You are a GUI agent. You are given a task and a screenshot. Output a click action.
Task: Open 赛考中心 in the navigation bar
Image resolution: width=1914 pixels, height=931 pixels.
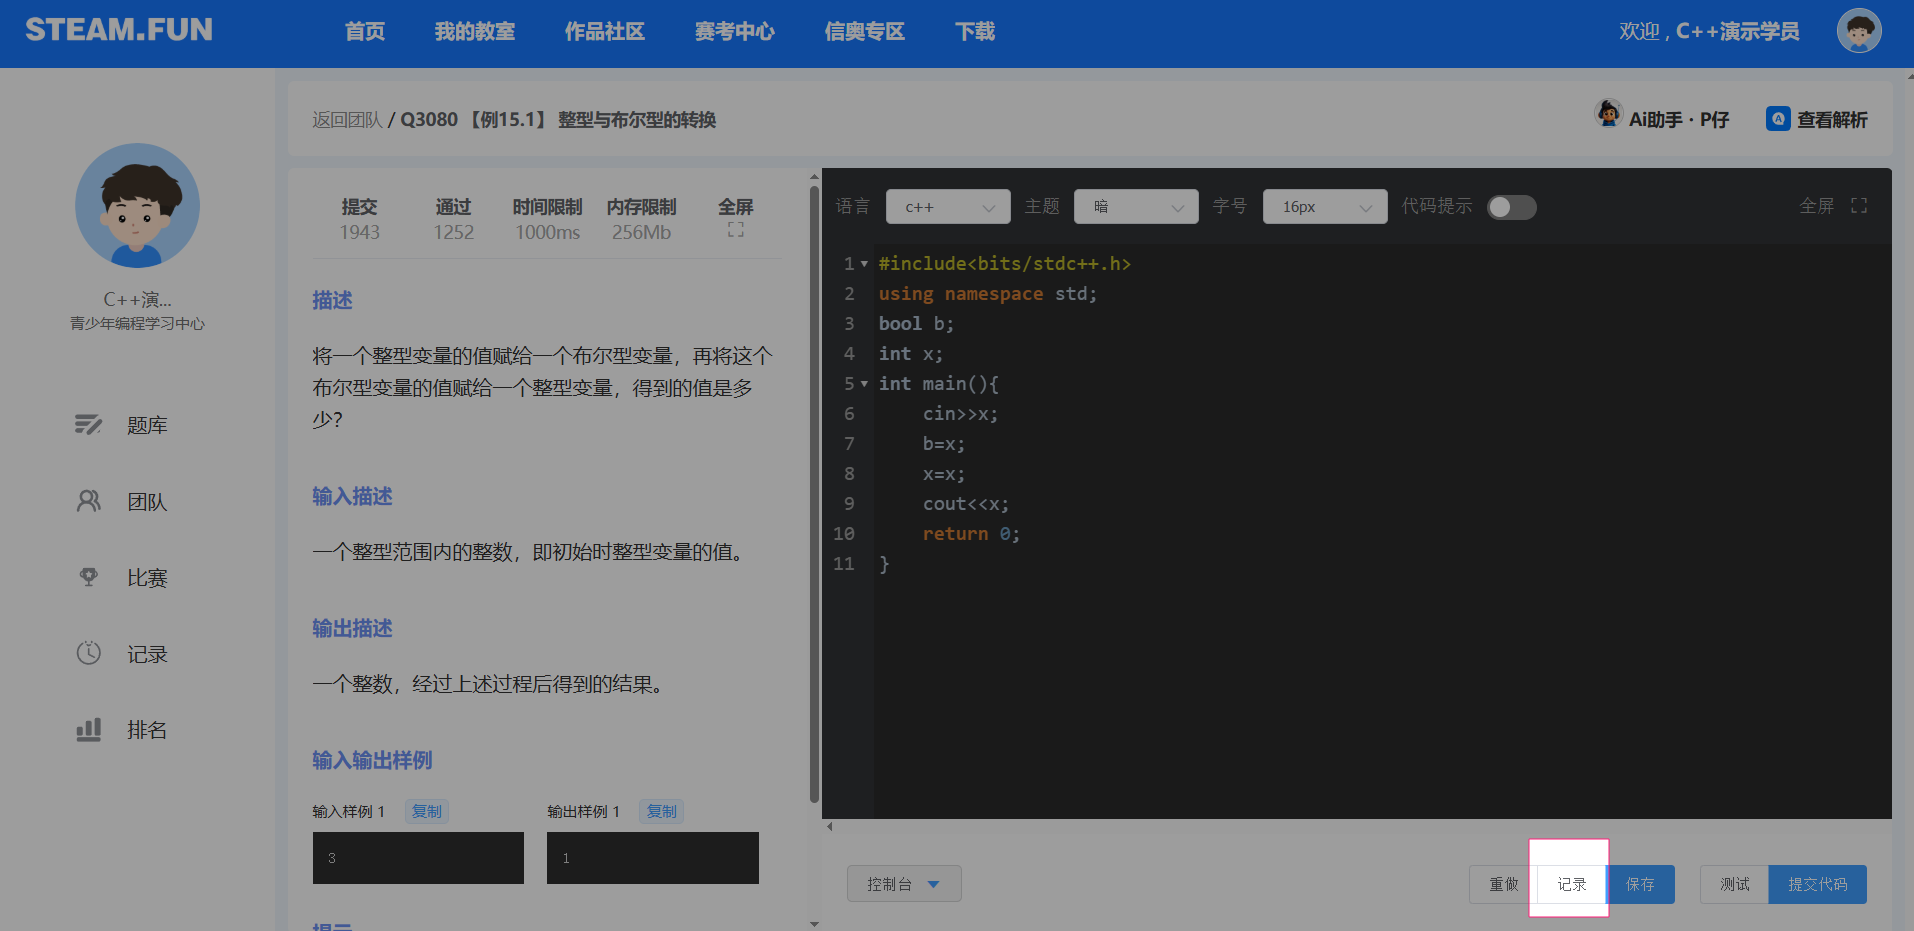(x=734, y=32)
